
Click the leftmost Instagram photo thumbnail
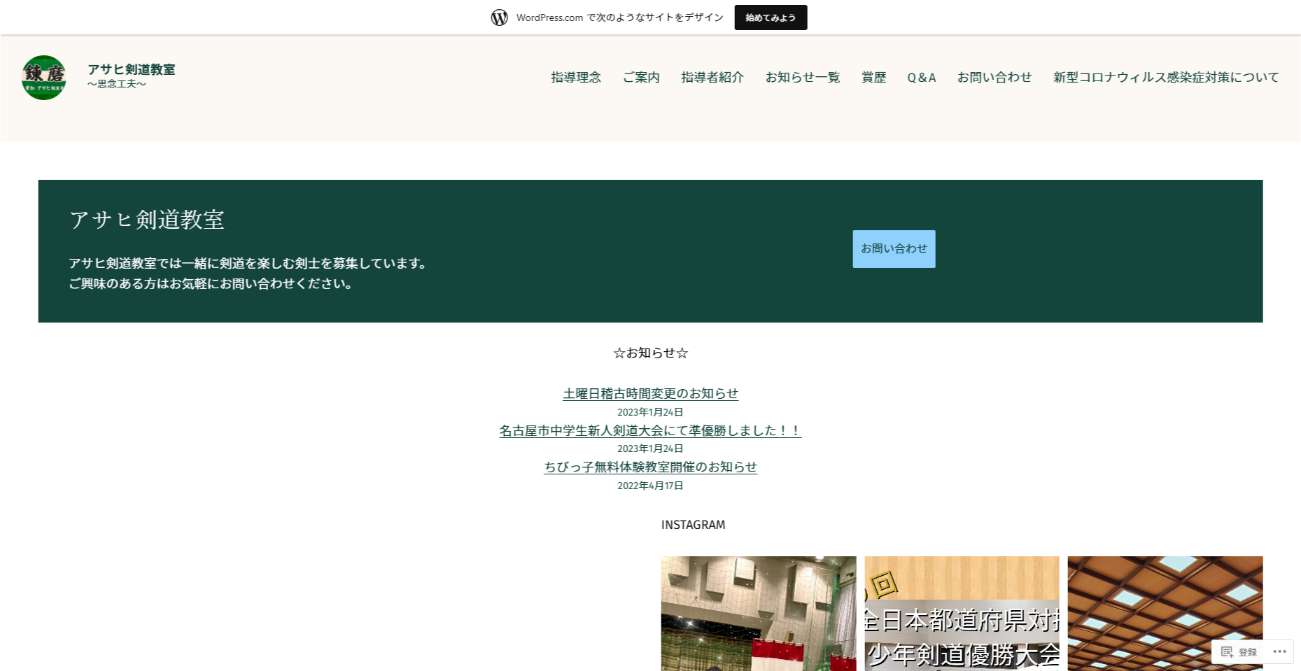coord(758,613)
